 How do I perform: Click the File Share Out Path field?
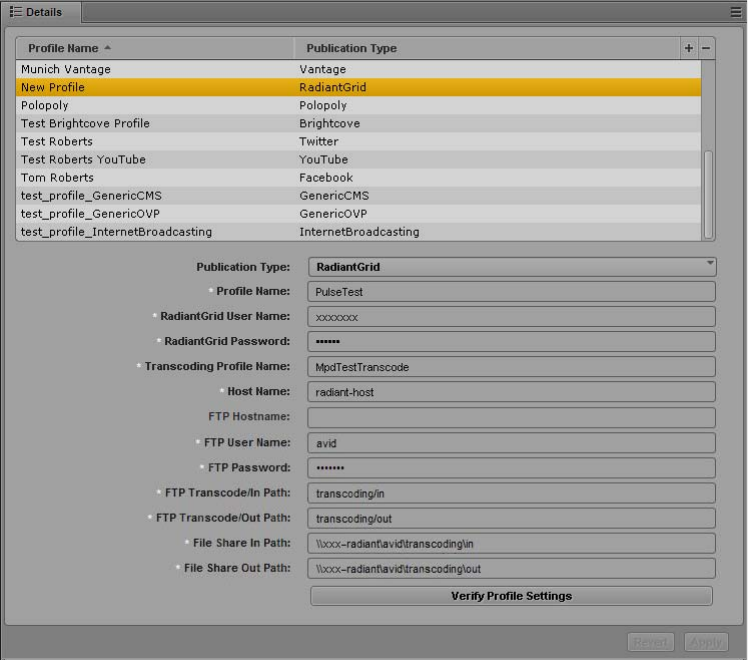pos(511,568)
